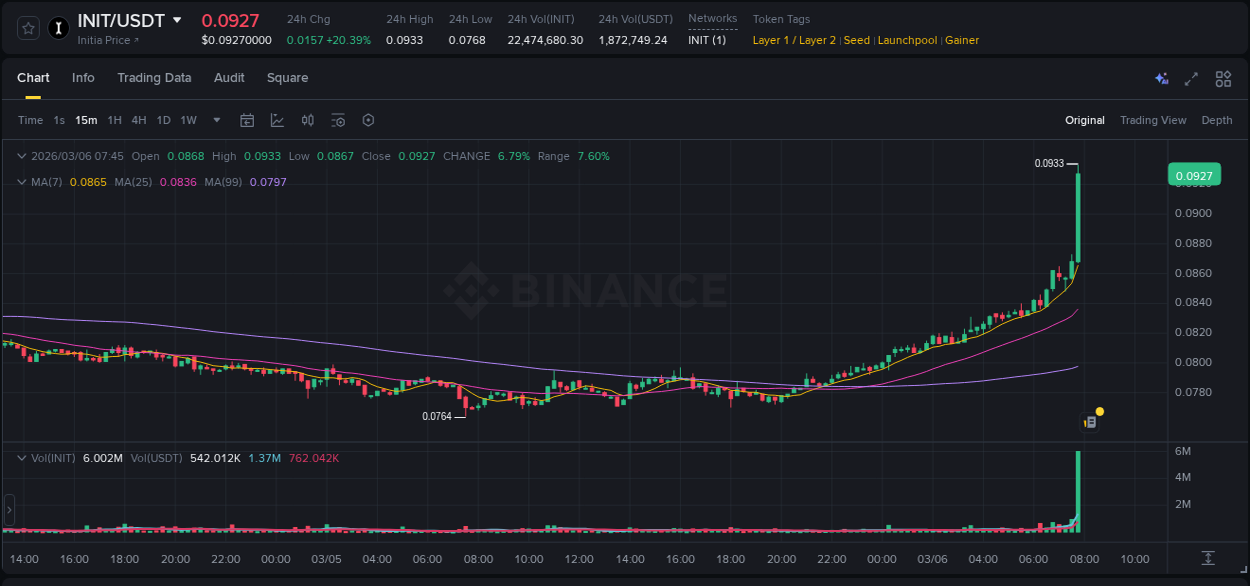
Task: Collapse the Vol(INIT) indicator panel
Action: [21, 458]
